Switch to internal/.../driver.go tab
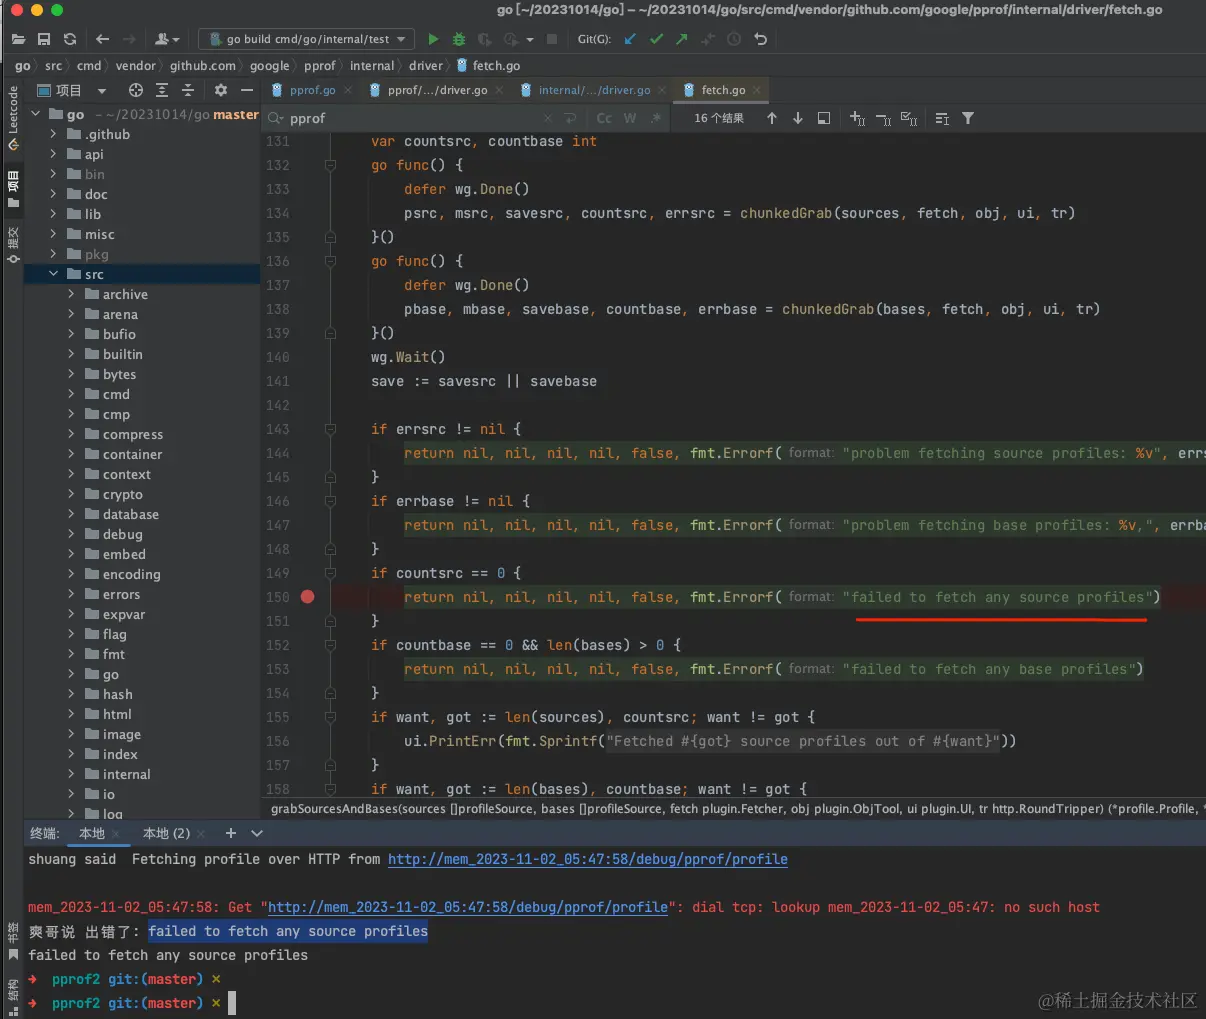1206x1019 pixels. pyautogui.click(x=594, y=90)
